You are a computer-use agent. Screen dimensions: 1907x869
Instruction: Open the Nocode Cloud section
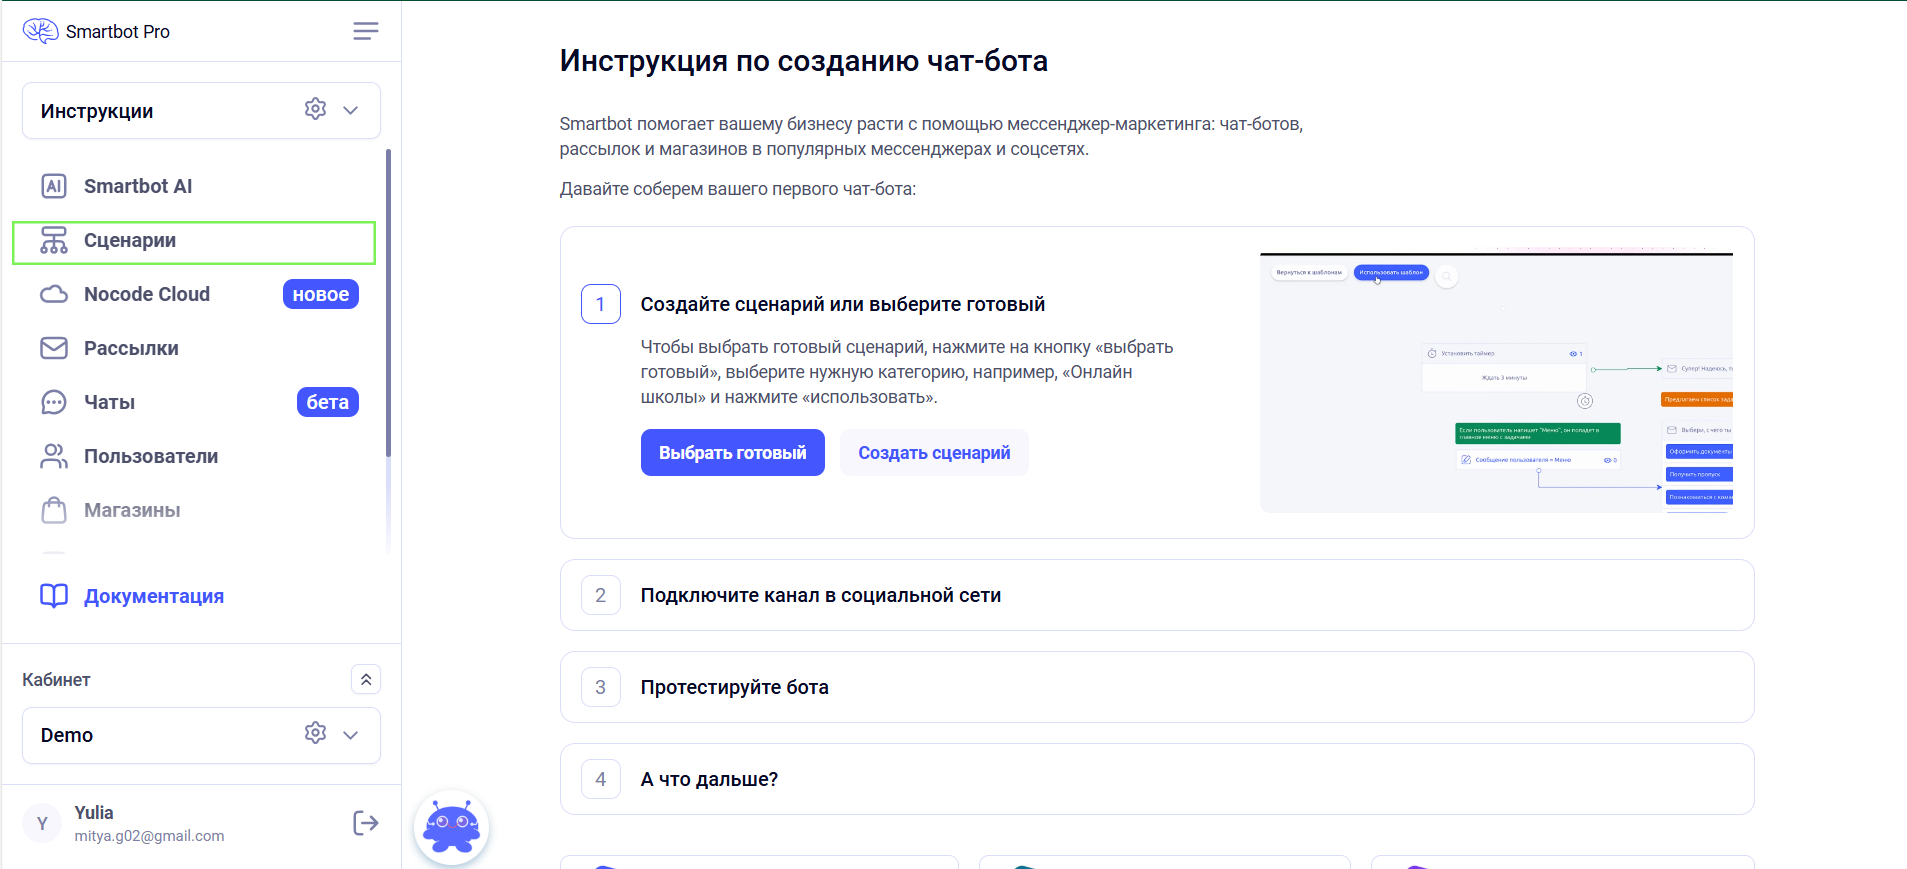(147, 294)
